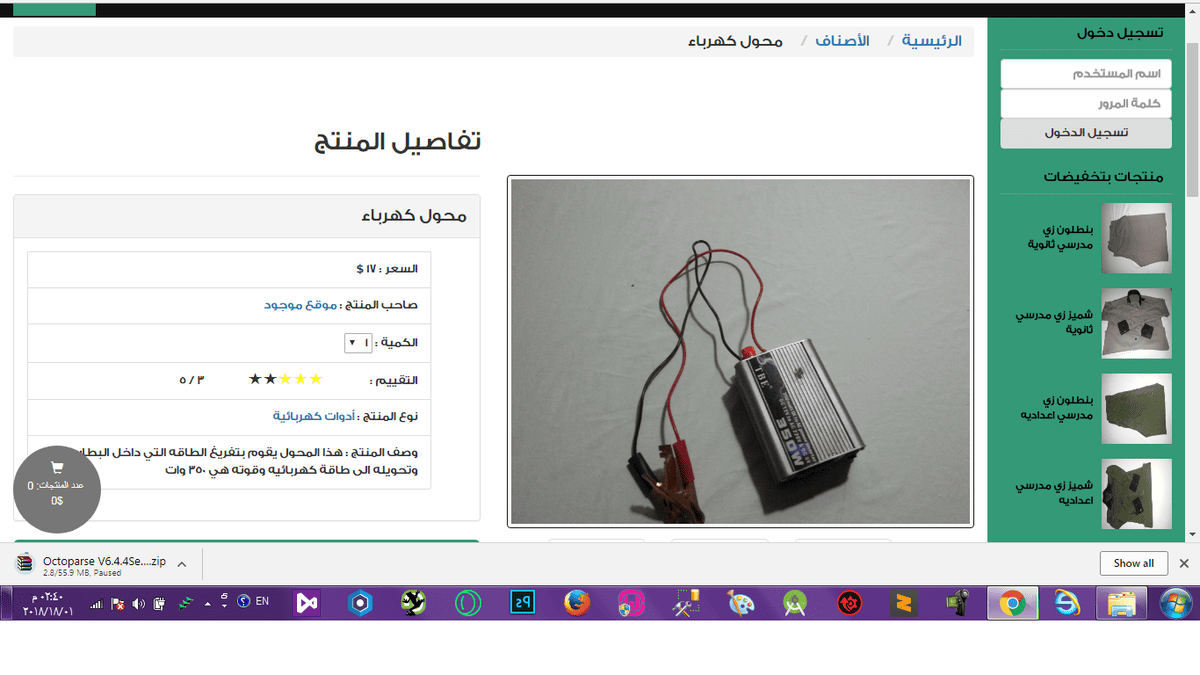Click the price text السعر : ١٧ $
This screenshot has height=675, width=1200.
(x=387, y=269)
